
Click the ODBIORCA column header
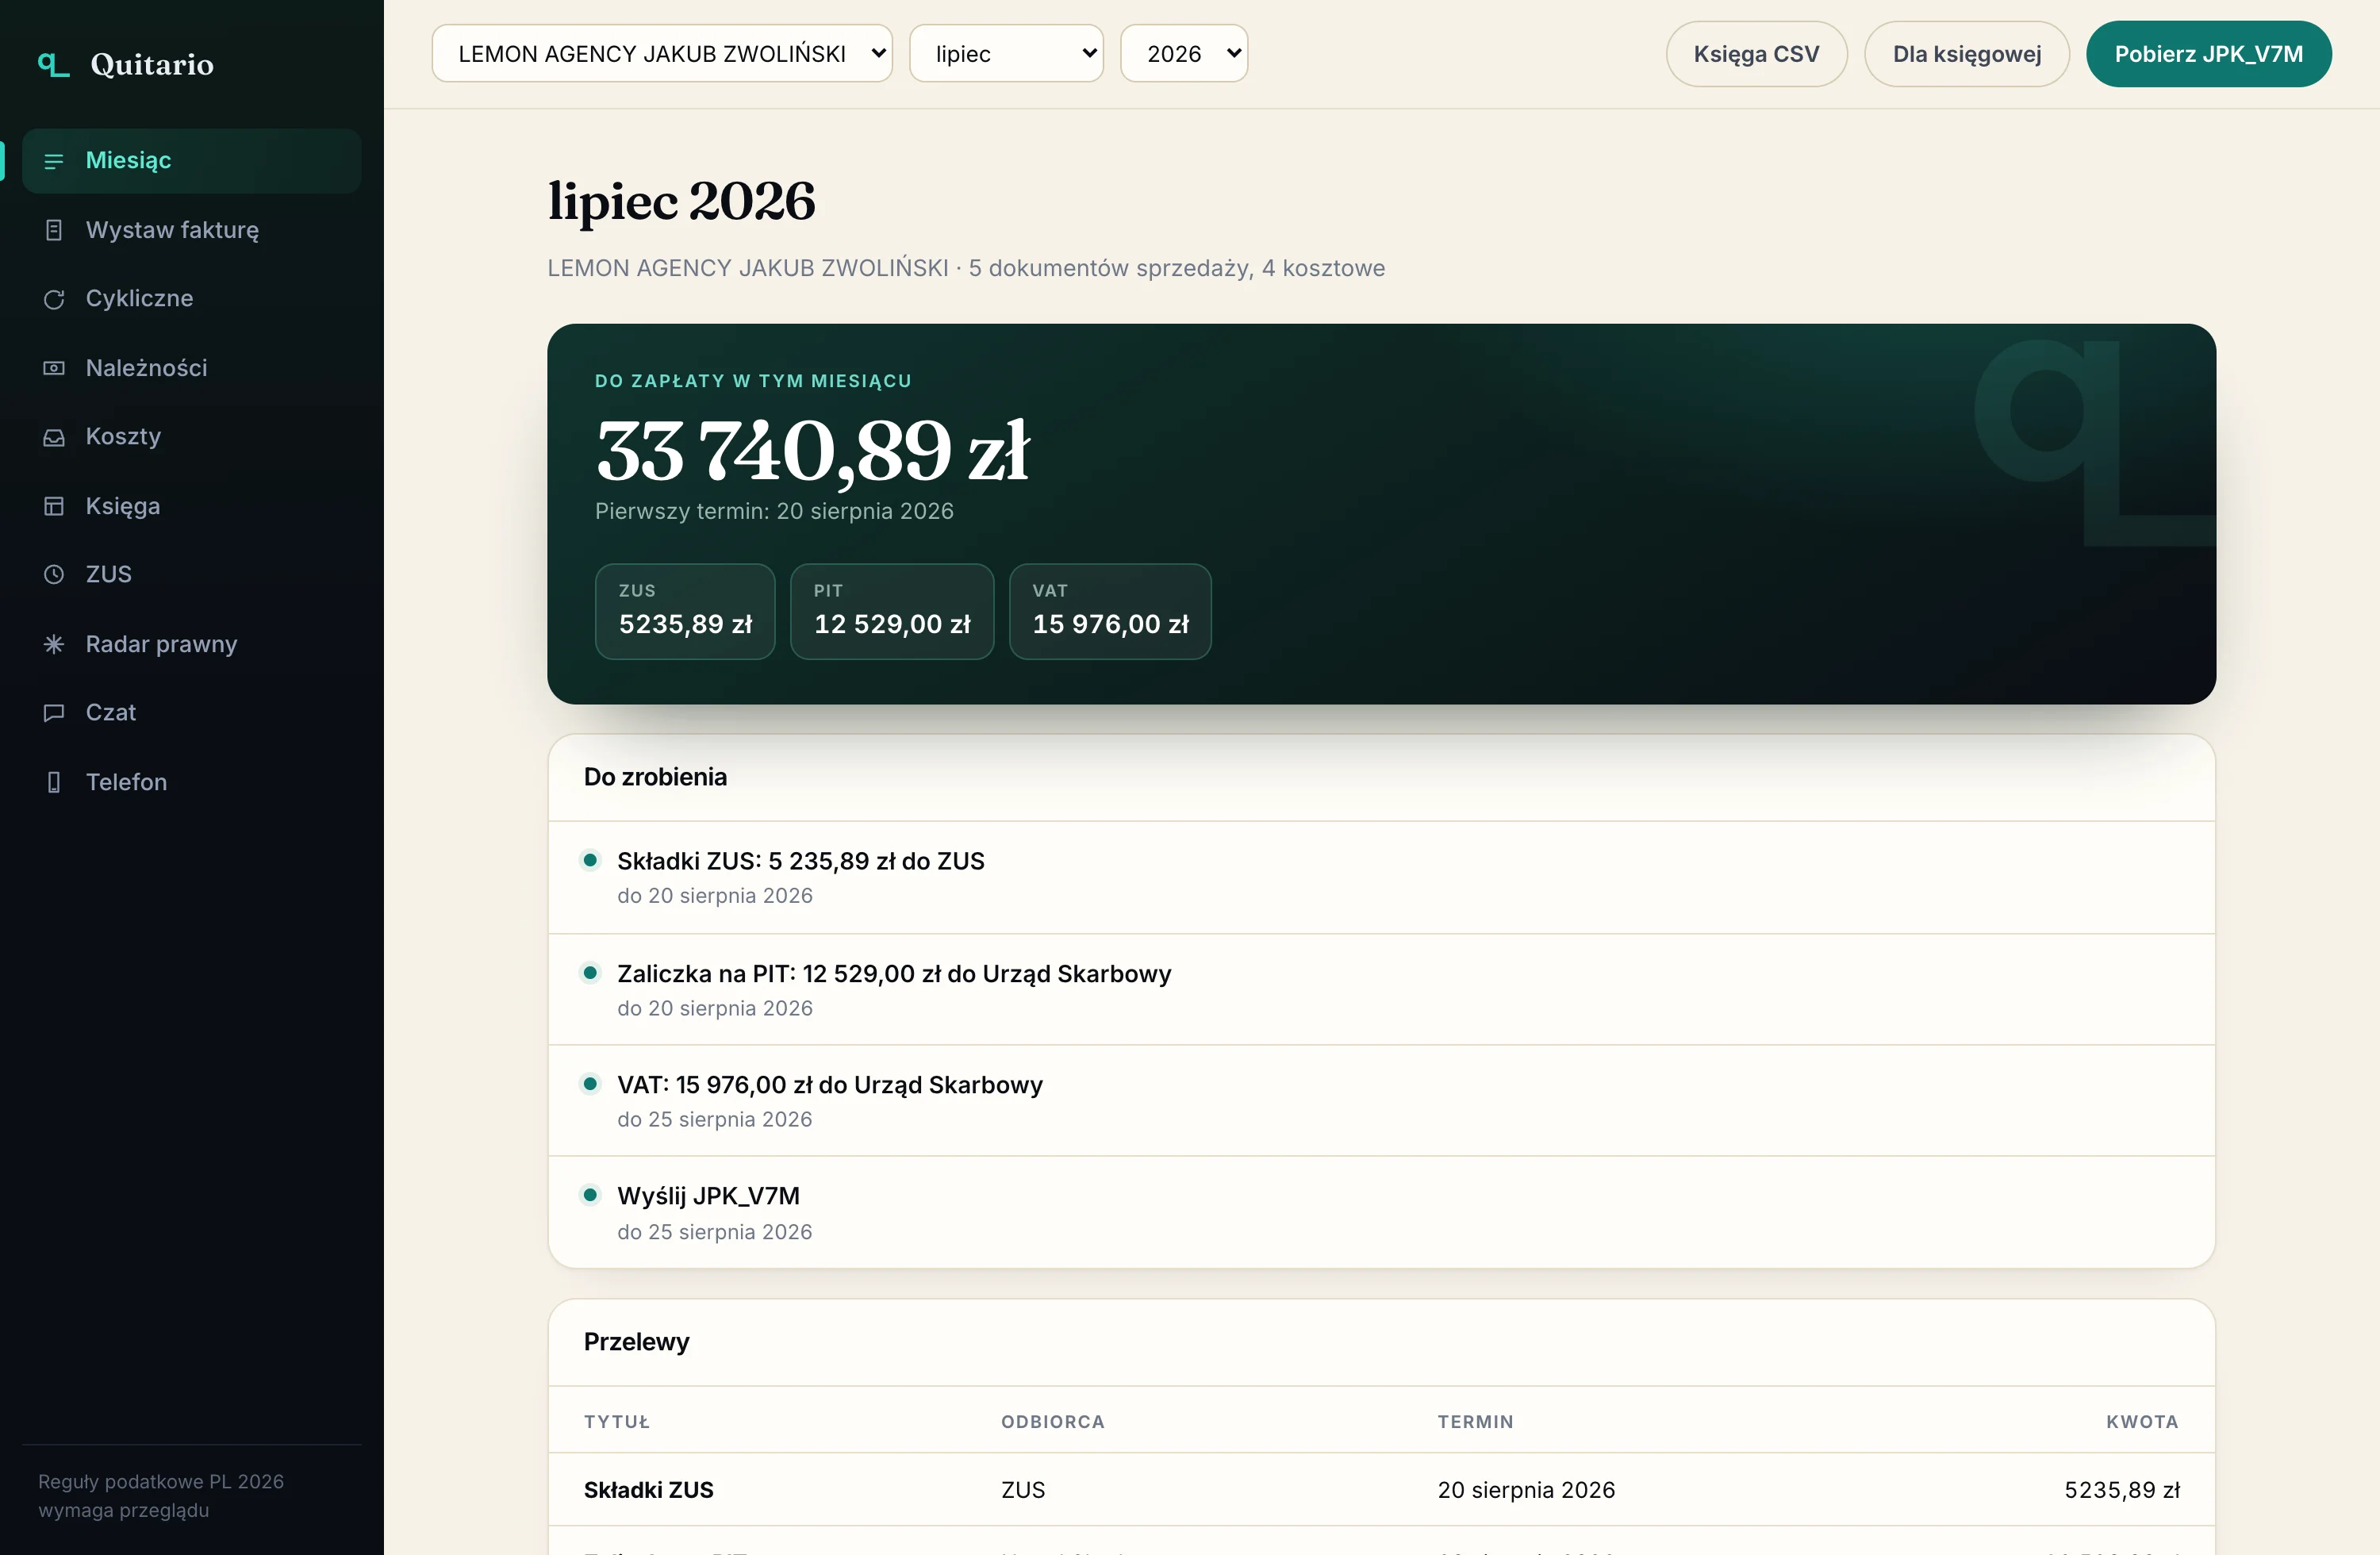pyautogui.click(x=1052, y=1422)
